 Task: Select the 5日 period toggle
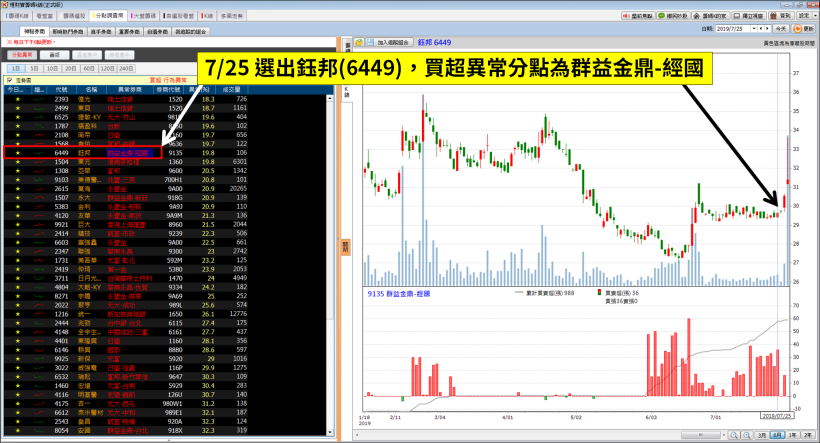coord(34,69)
